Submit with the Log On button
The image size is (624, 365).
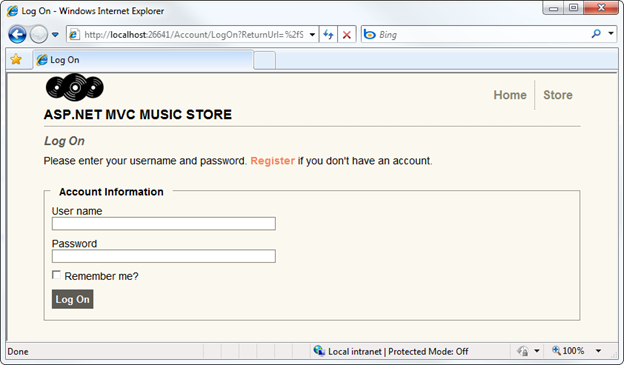72,299
